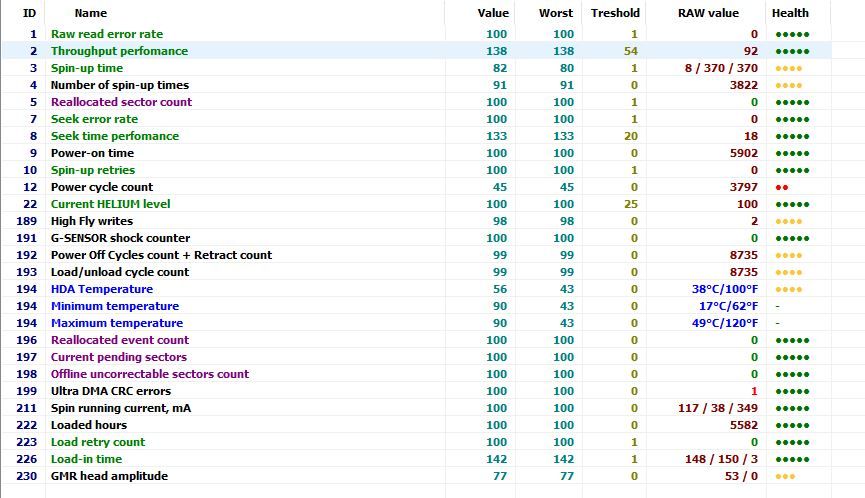
Task: Select Spin running current, mA row
Action: [416, 408]
